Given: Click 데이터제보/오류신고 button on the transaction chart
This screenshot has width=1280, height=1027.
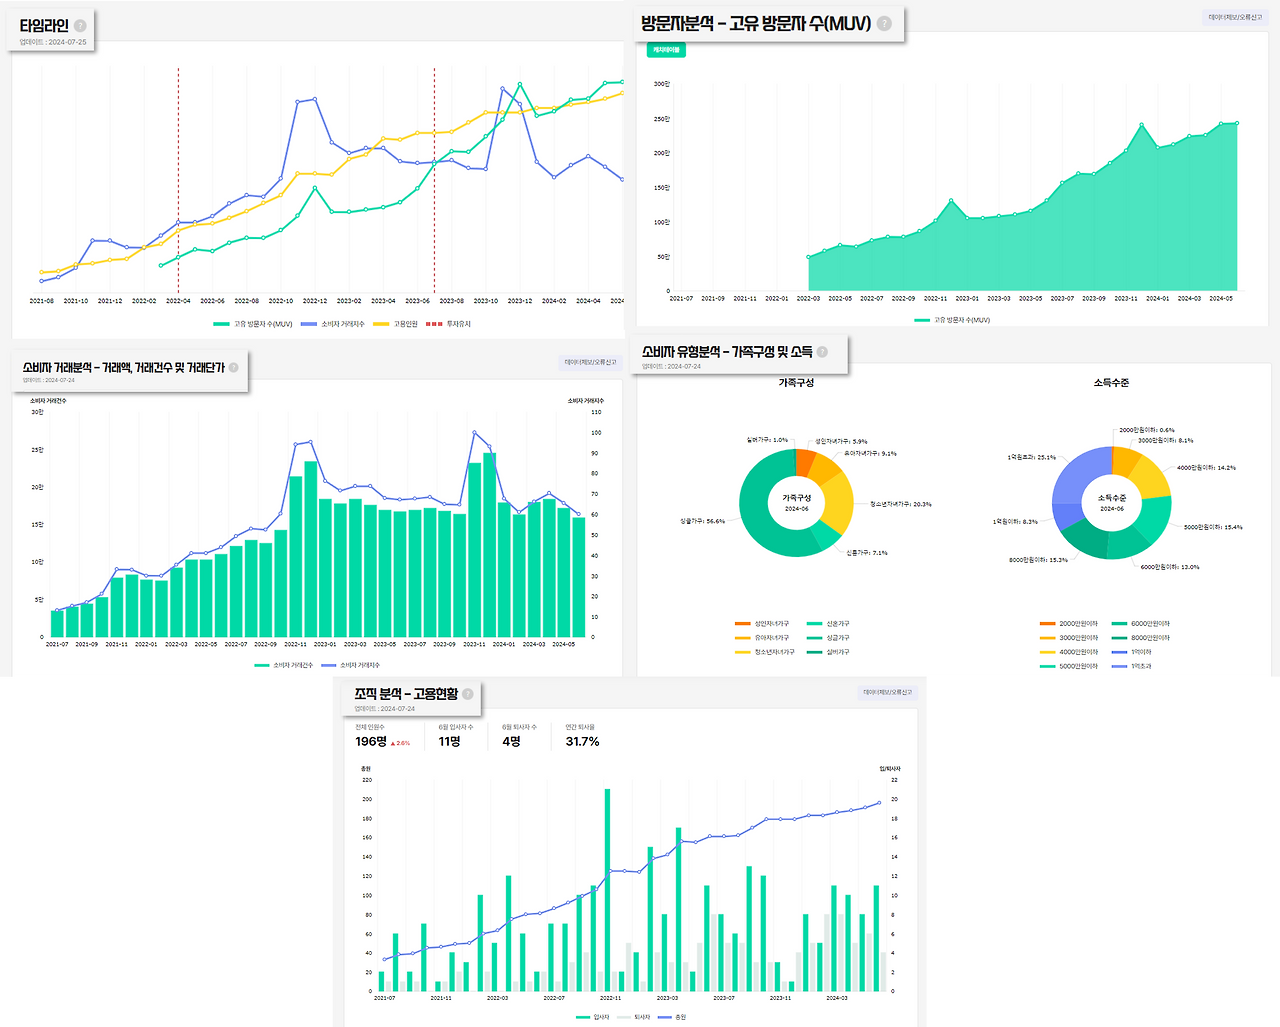Looking at the screenshot, I should point(591,363).
